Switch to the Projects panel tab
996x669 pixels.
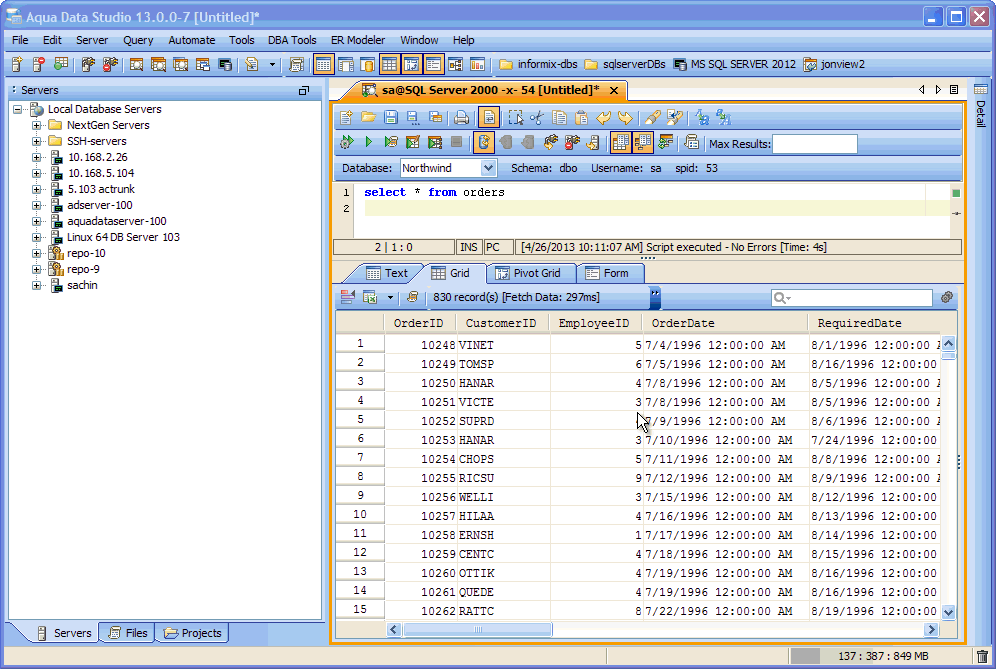tap(192, 633)
